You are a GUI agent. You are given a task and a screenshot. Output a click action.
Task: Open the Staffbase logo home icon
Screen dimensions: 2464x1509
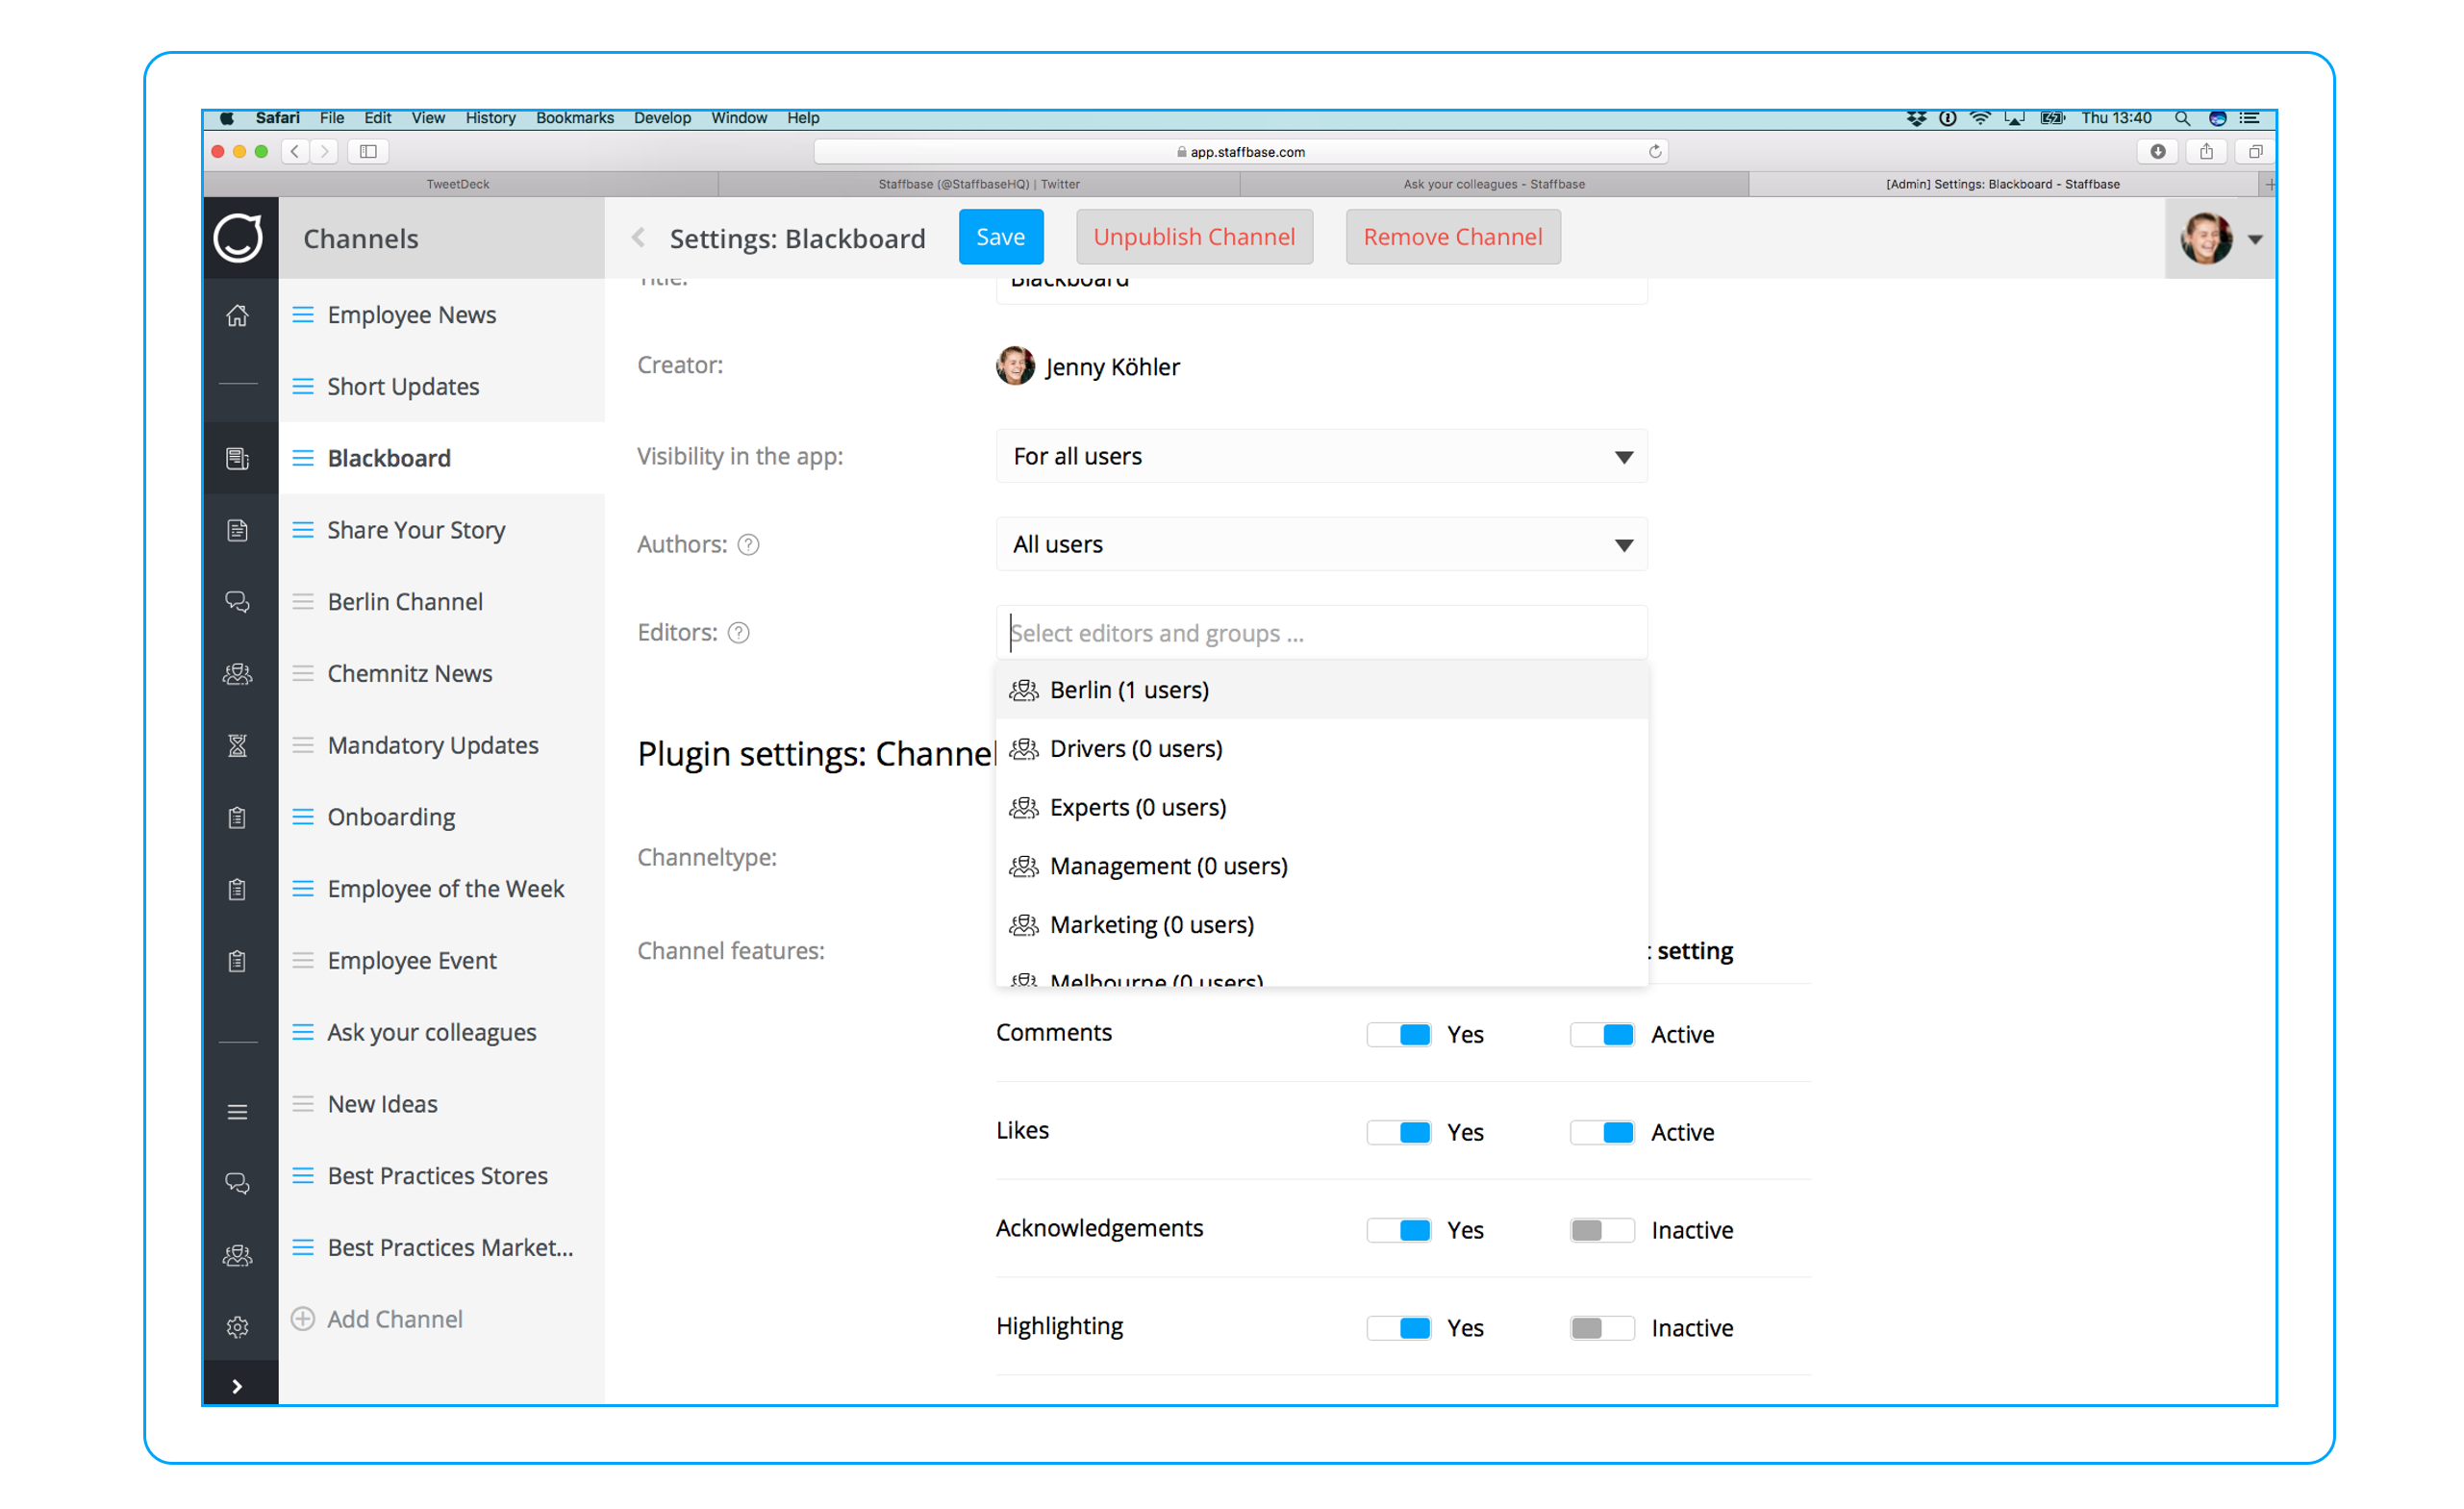point(238,238)
